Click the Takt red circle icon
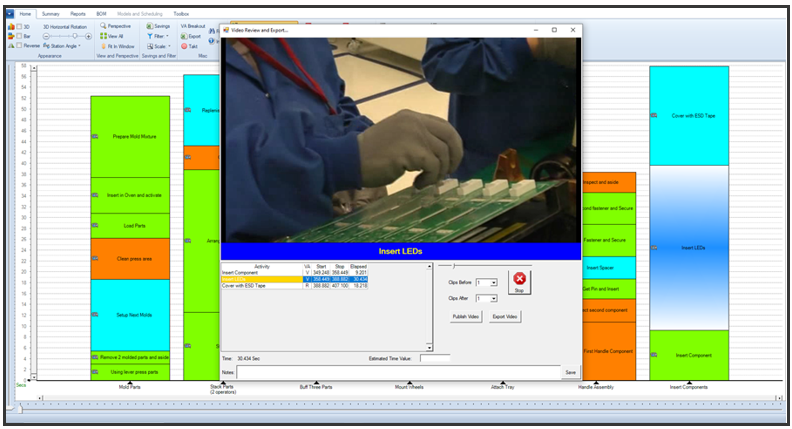792x429 pixels. coord(184,46)
